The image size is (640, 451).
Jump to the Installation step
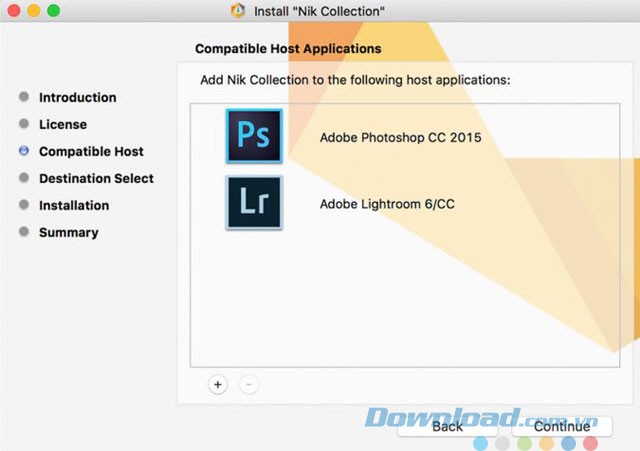[73, 206]
